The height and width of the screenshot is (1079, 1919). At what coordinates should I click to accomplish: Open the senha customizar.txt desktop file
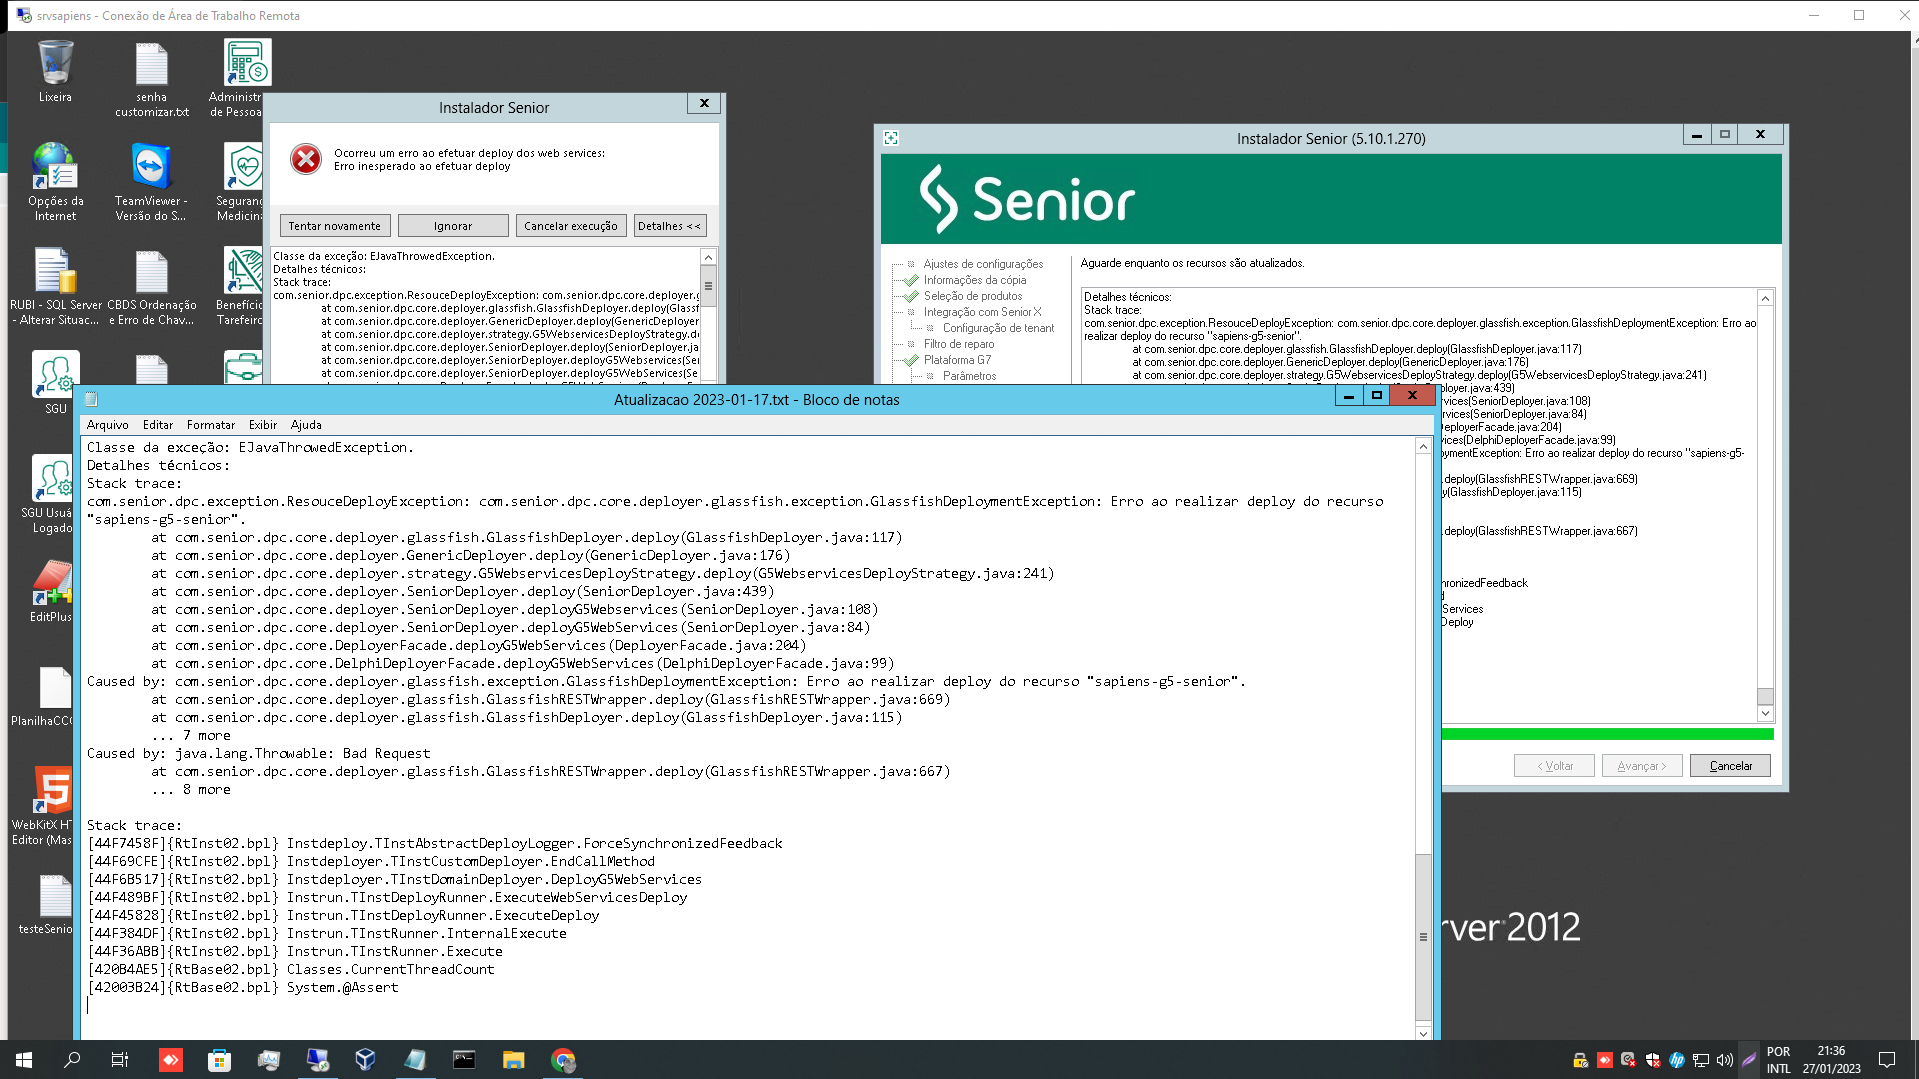pos(152,79)
